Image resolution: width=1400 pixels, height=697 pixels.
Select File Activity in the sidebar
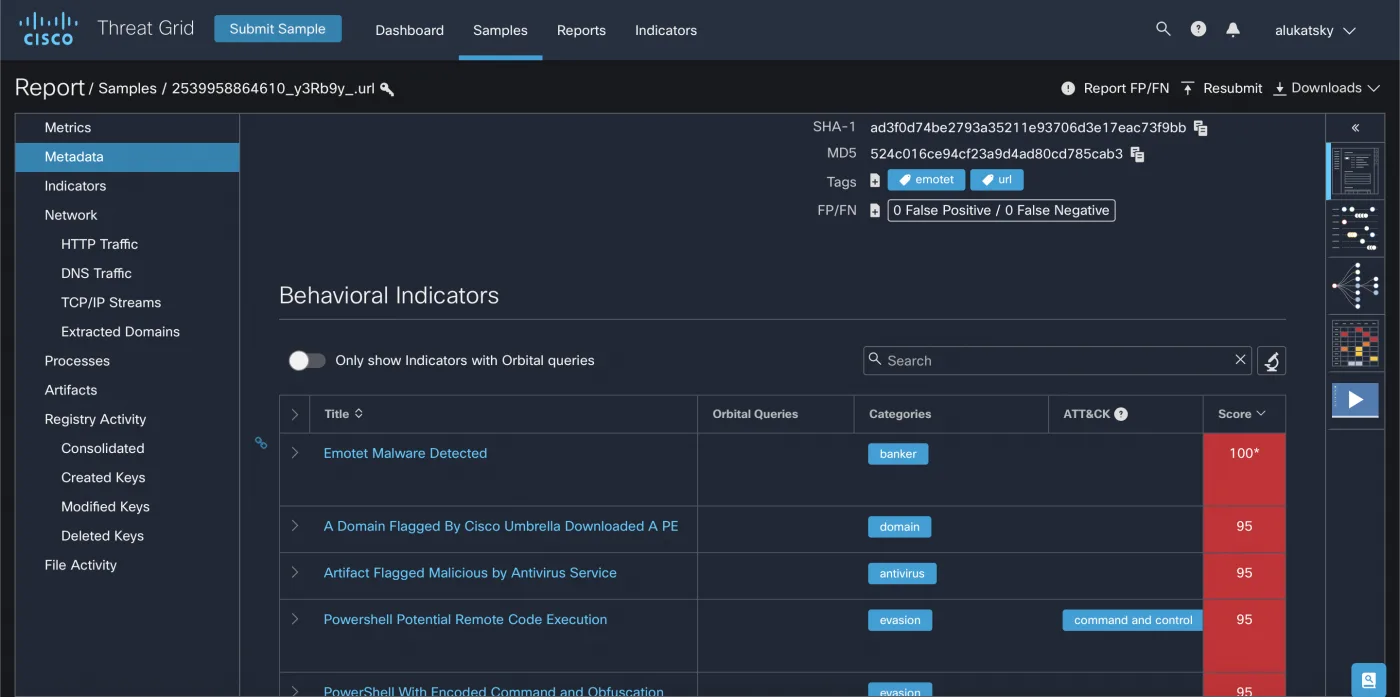tap(127, 565)
